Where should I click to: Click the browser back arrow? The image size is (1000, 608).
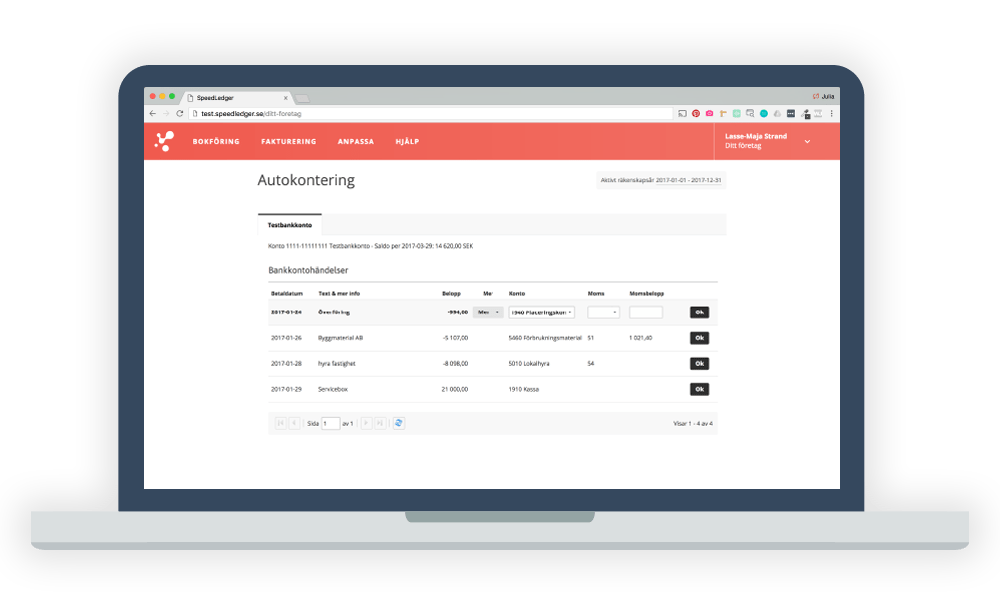(153, 114)
